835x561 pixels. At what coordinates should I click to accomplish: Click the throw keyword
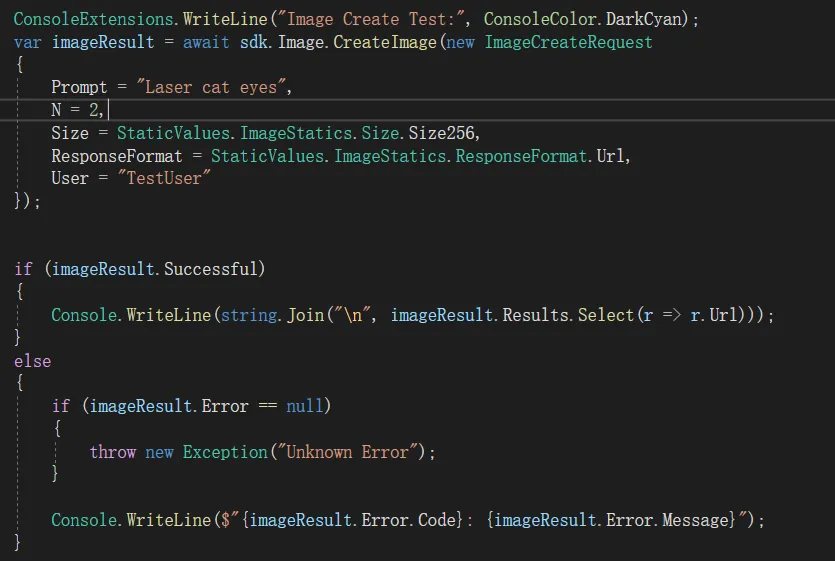(x=112, y=452)
